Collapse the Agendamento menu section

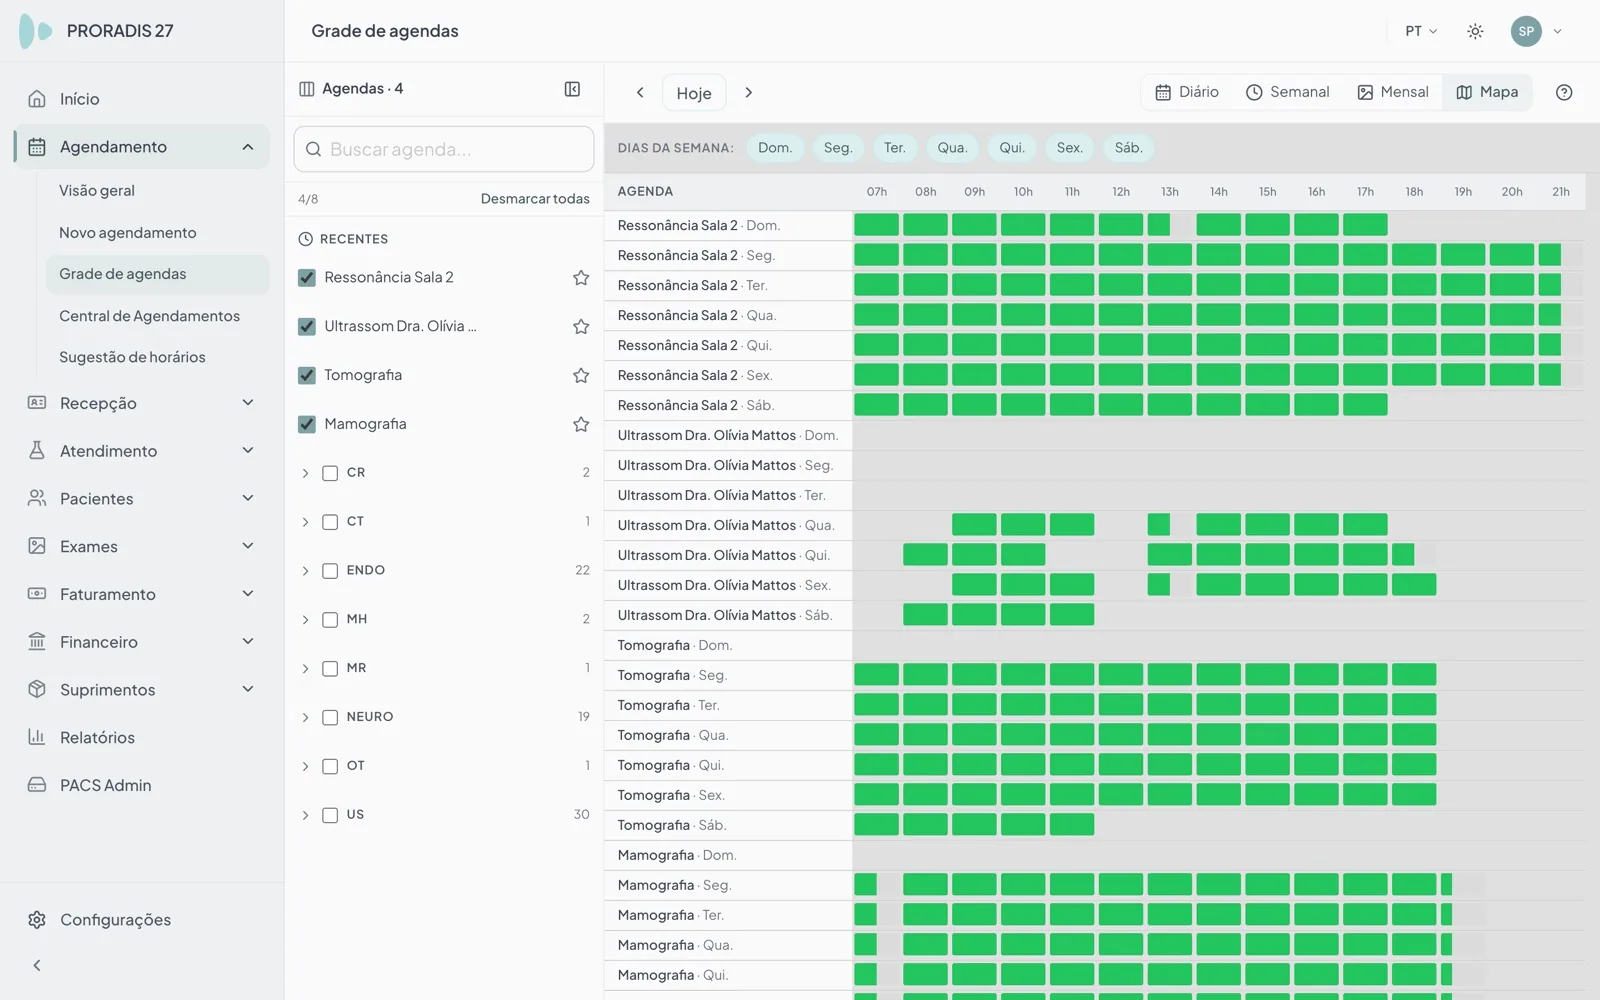tap(248, 147)
